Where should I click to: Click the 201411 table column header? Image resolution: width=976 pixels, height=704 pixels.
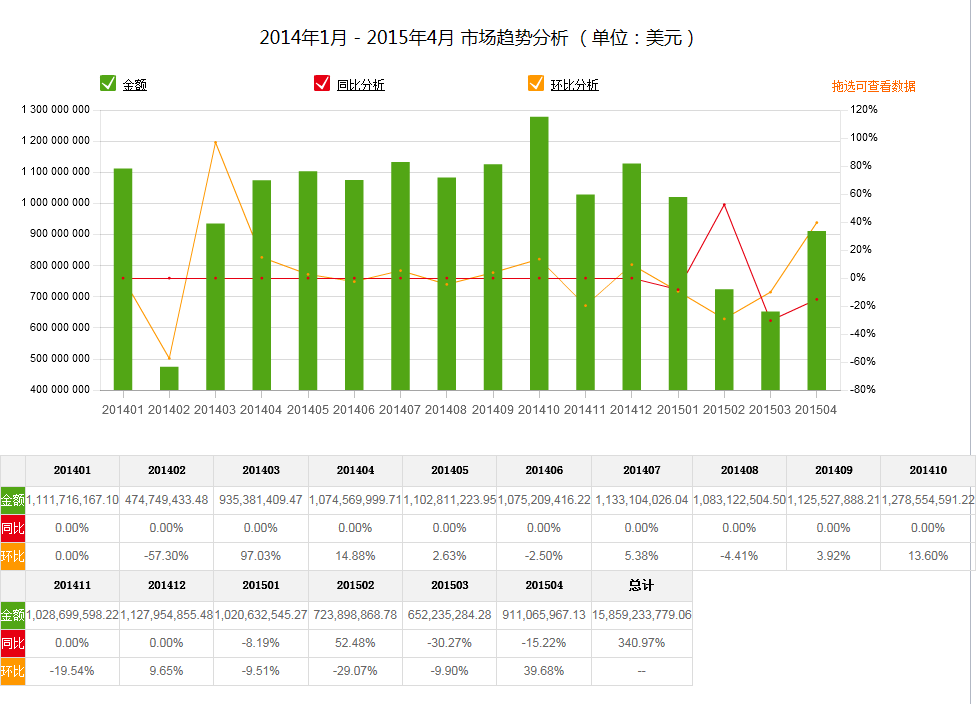[x=72, y=586]
